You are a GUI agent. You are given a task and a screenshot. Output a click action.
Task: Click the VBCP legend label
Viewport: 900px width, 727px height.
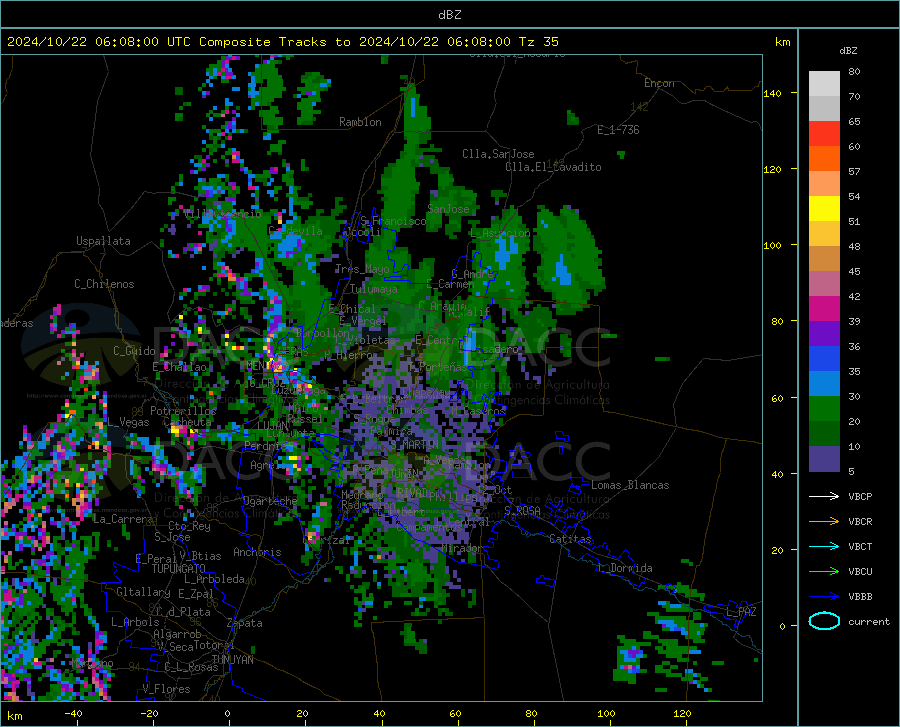(x=860, y=496)
